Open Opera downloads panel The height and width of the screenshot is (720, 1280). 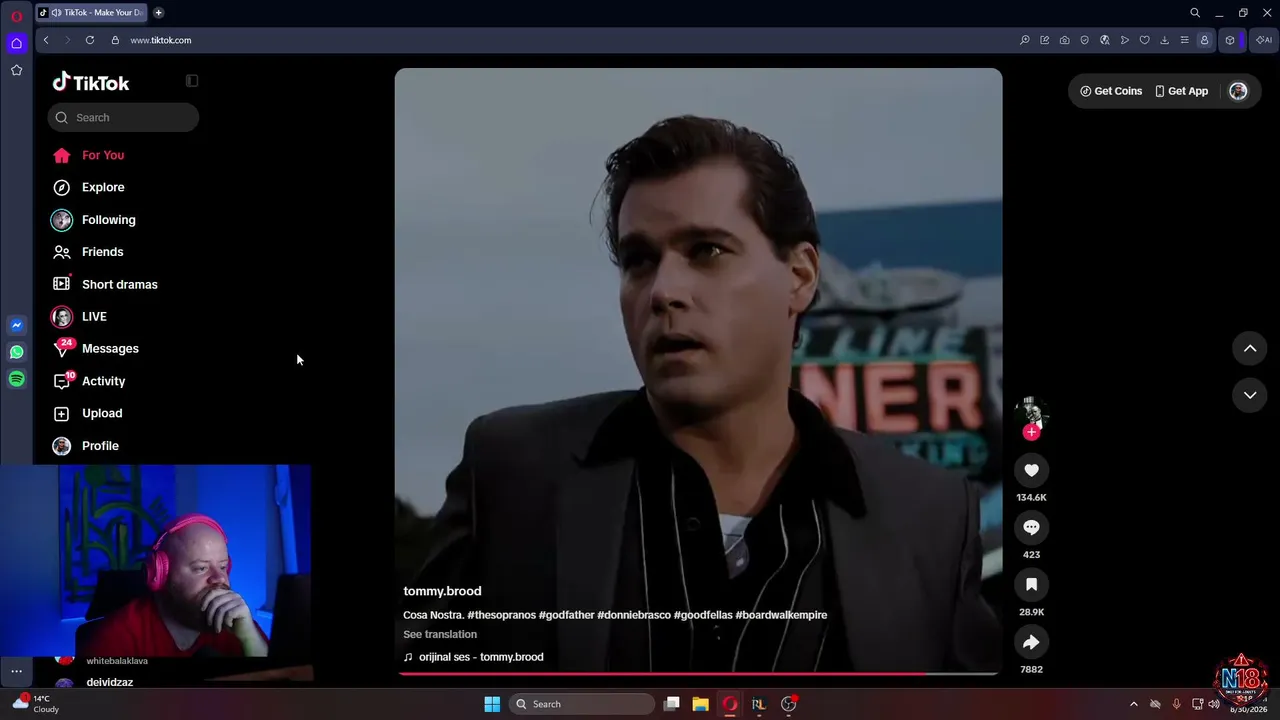(x=1164, y=40)
